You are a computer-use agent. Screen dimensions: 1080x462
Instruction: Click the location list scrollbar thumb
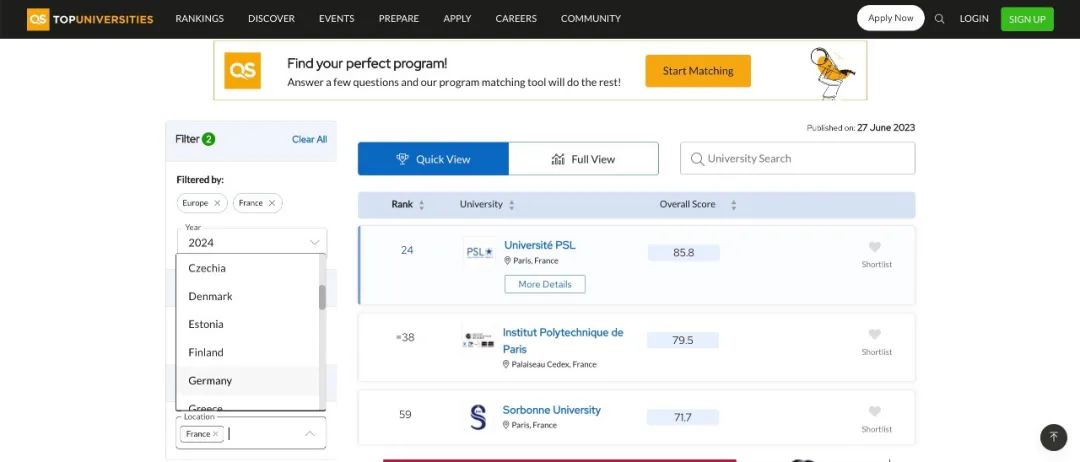pos(322,297)
